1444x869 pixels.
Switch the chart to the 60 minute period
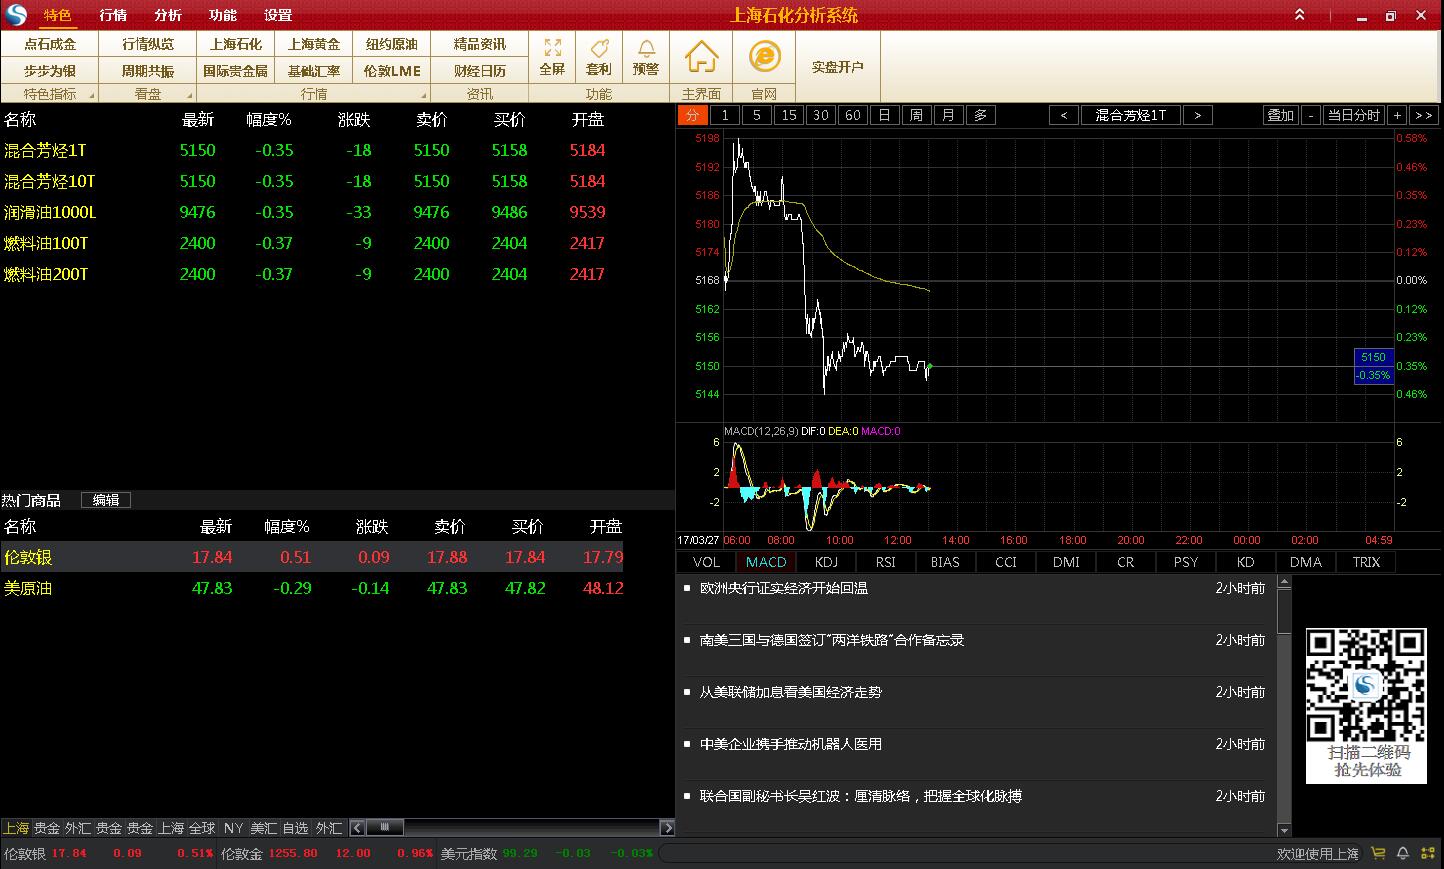pyautogui.click(x=853, y=115)
